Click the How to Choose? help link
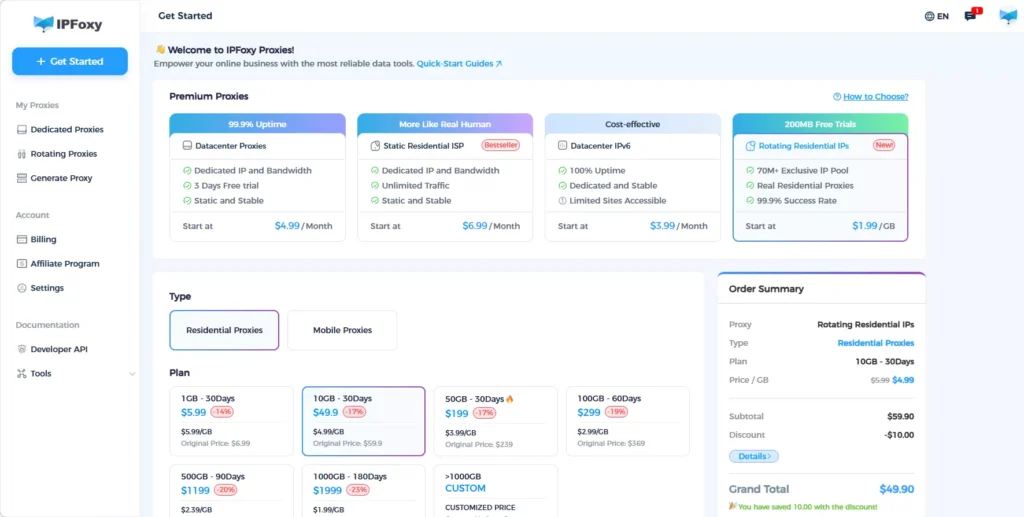This screenshot has height=517, width=1024. [871, 97]
